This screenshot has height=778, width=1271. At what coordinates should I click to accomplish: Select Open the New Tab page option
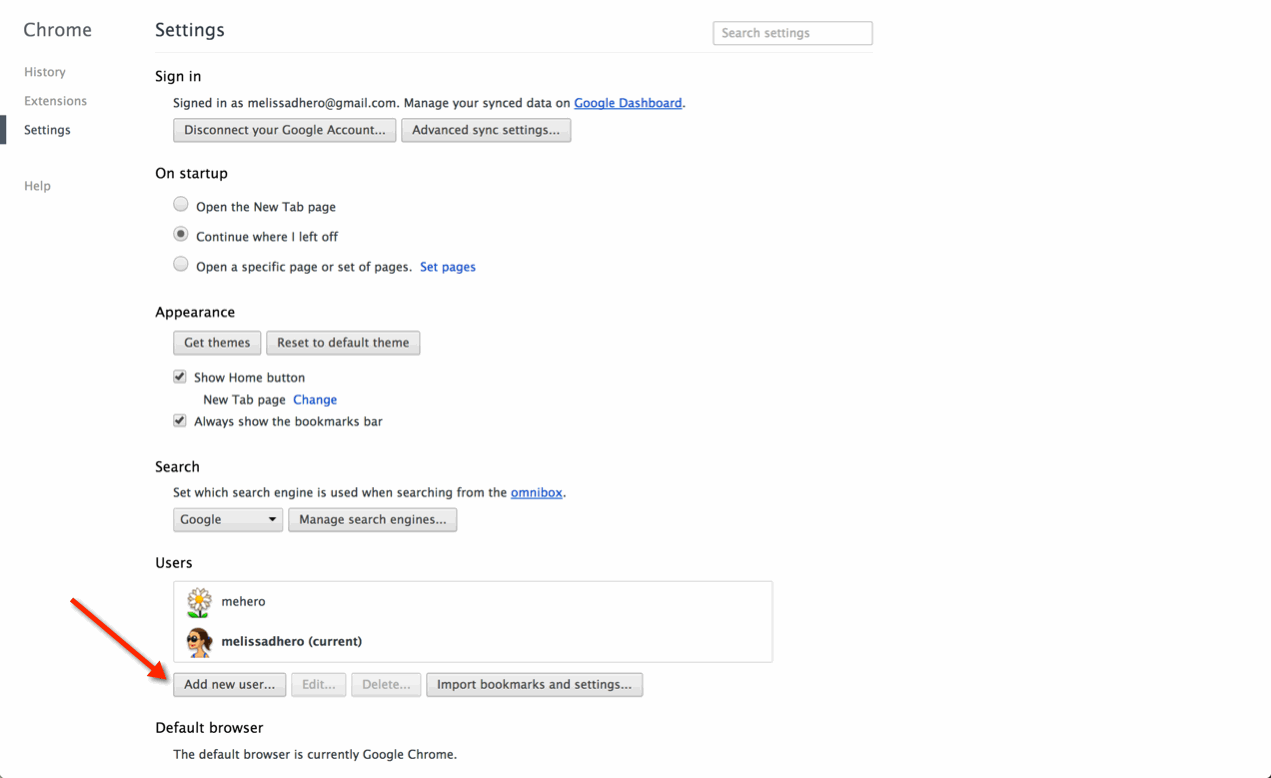tap(181, 205)
